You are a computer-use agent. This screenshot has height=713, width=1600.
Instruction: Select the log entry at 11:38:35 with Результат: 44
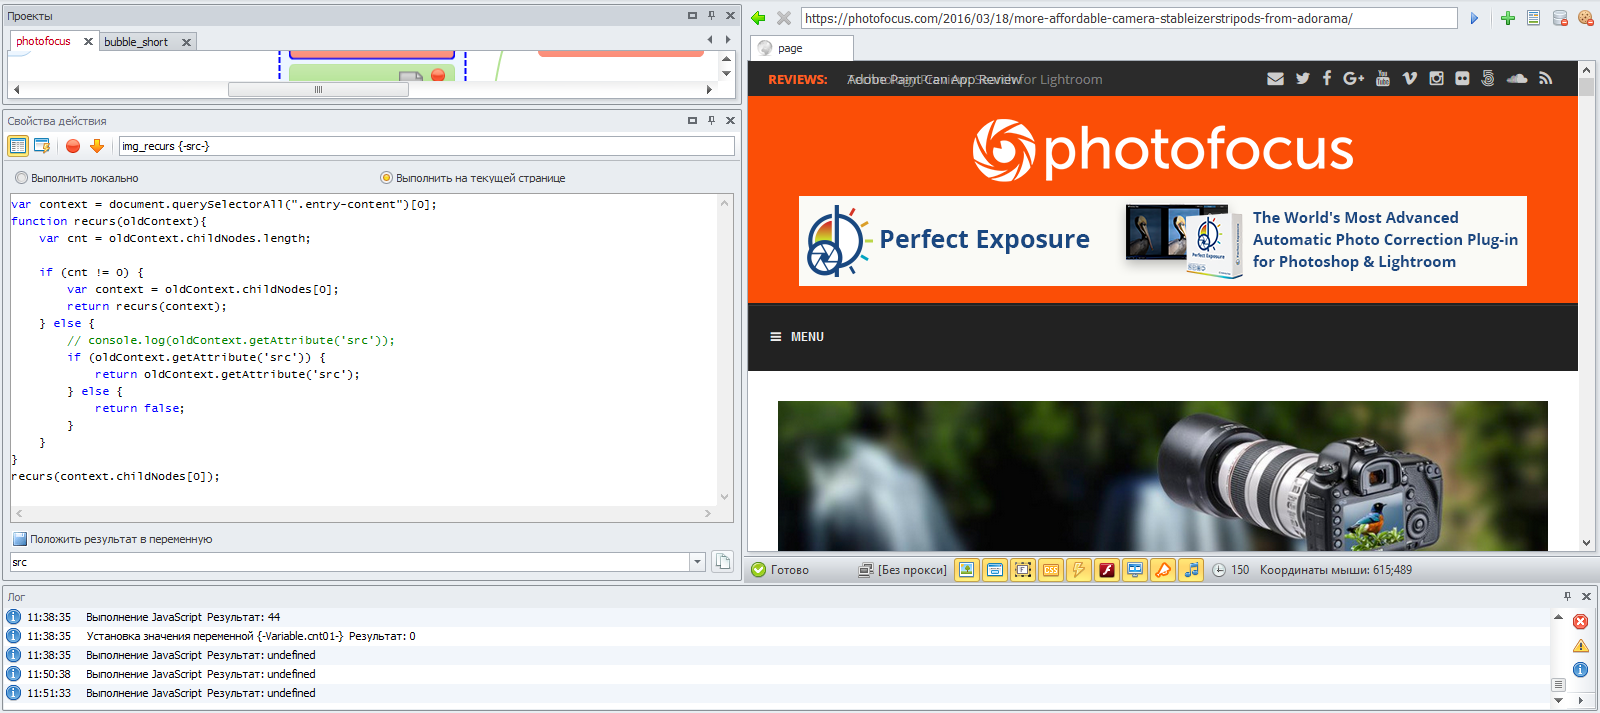pos(776,617)
